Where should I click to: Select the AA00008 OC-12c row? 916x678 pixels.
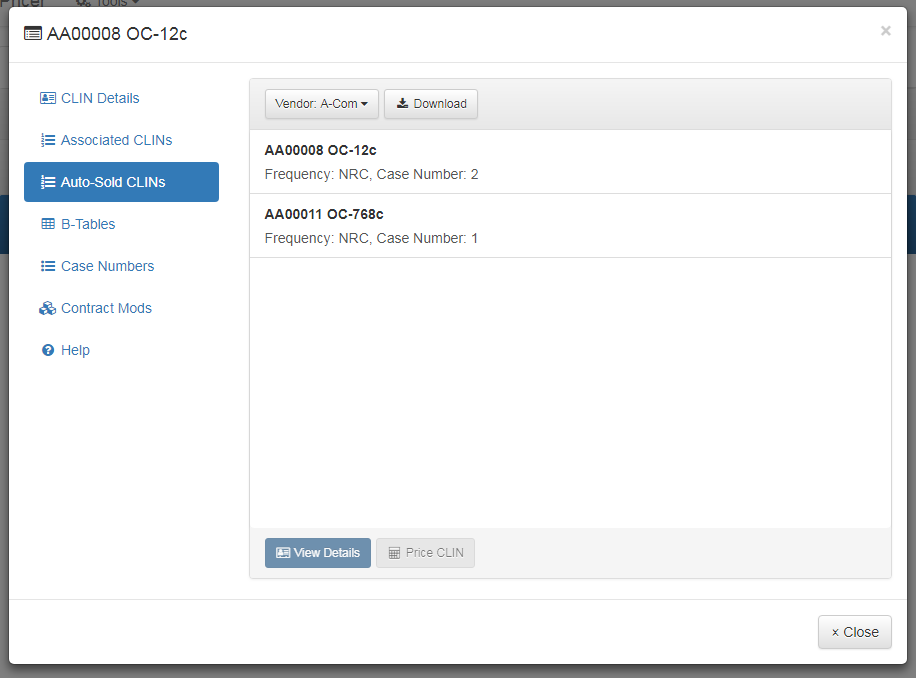[570, 161]
